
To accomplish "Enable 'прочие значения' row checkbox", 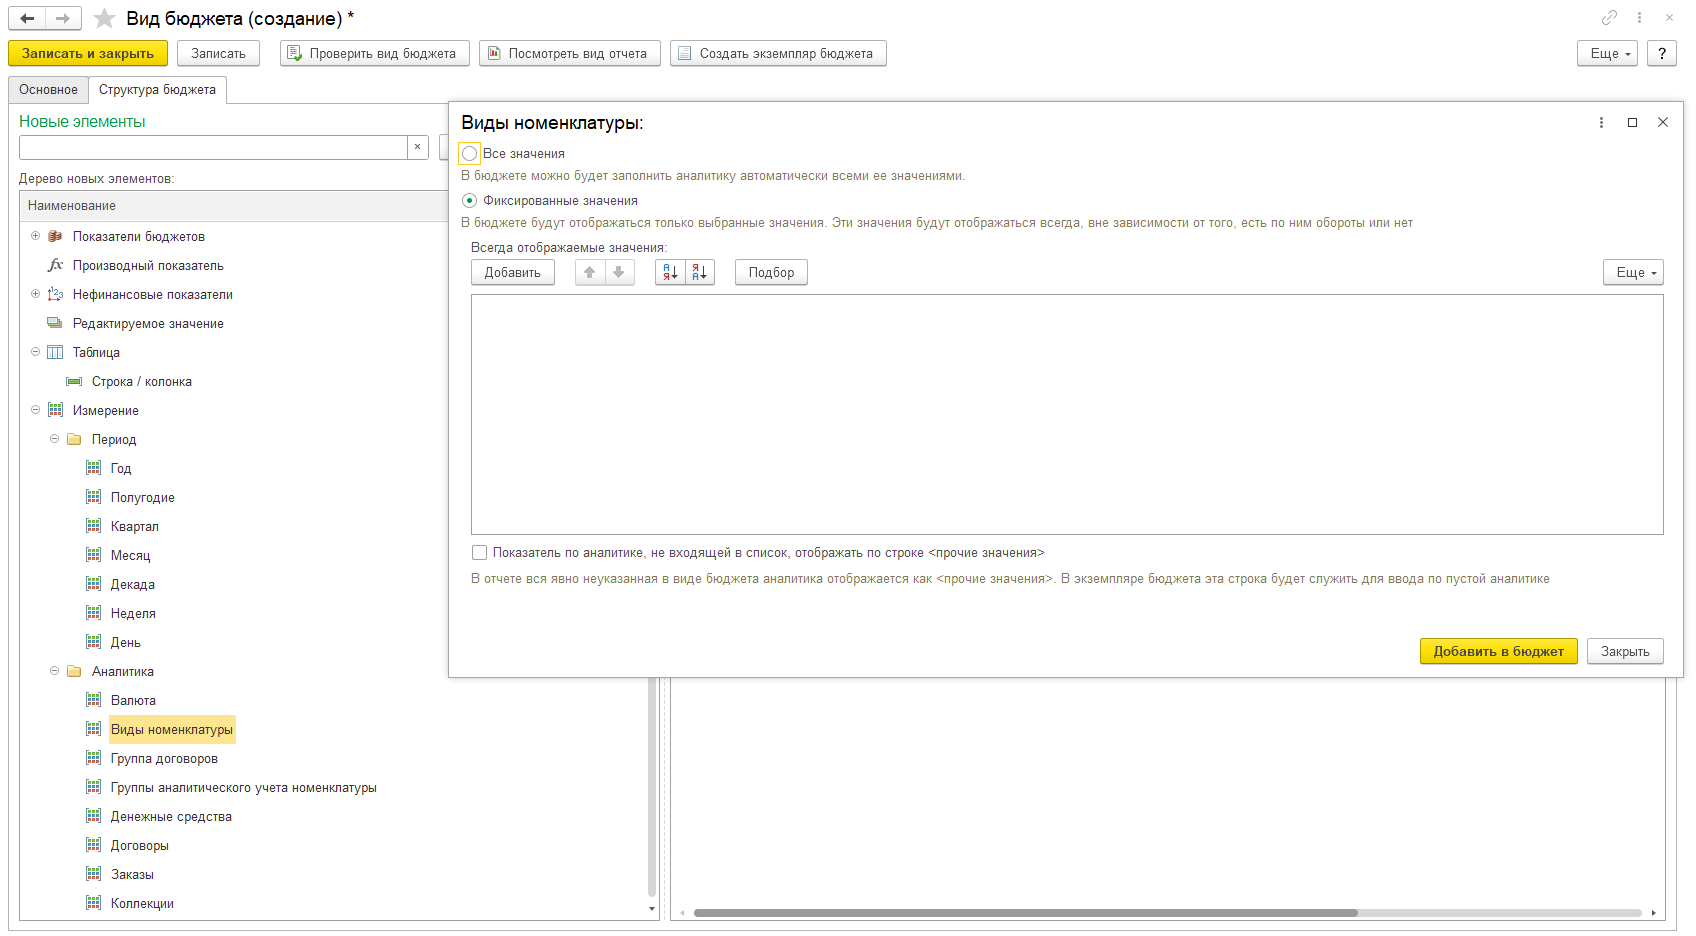I will pyautogui.click(x=480, y=553).
